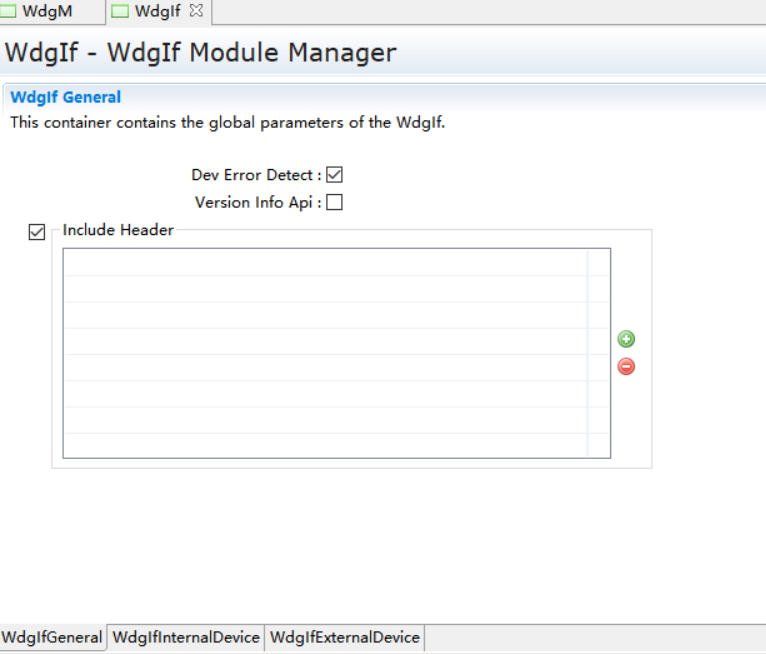This screenshot has width=766, height=654.
Task: Uncheck the Include Header group checkbox
Action: tap(37, 232)
